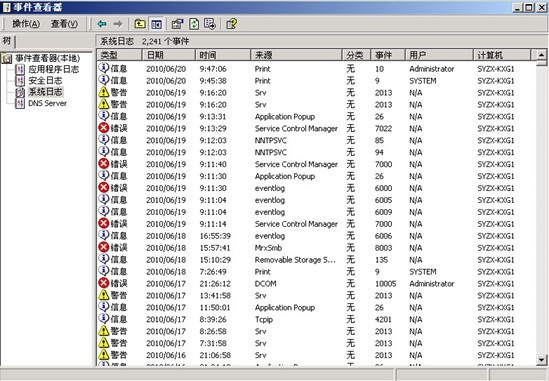Sort by the 类型 column header
549x381 pixels.
(119, 55)
